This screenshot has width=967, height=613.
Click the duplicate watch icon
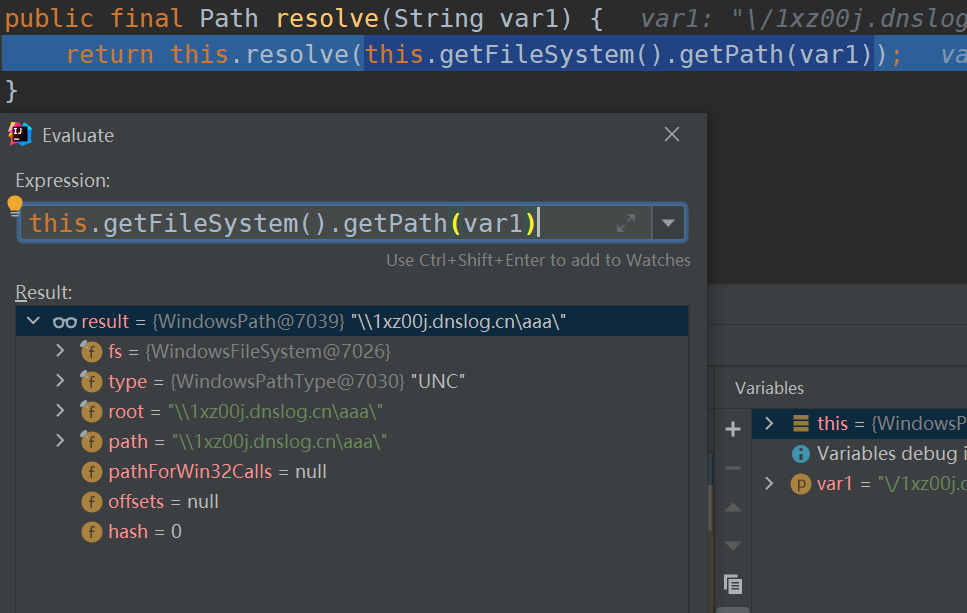733,583
